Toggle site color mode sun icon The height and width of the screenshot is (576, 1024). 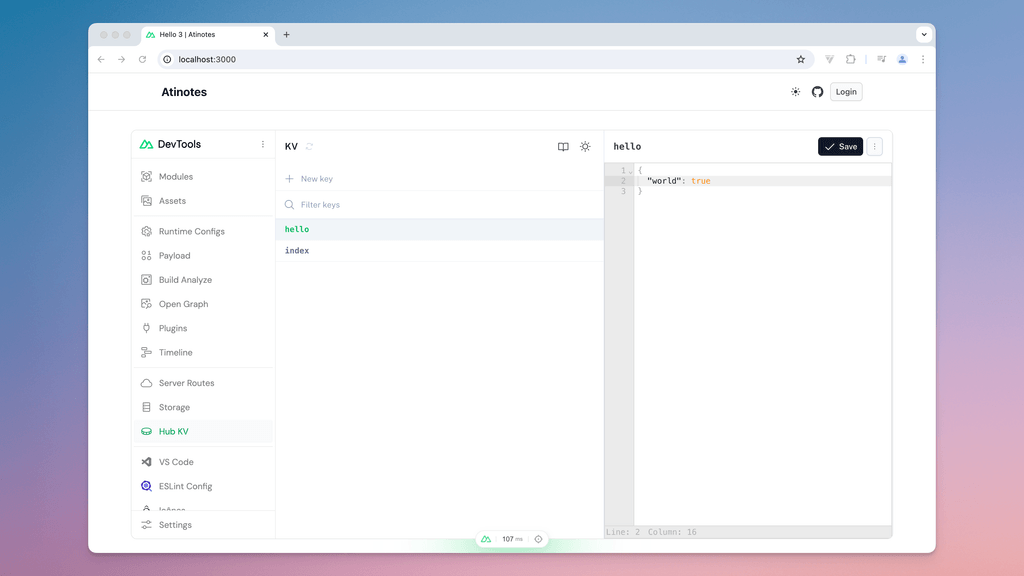click(795, 92)
